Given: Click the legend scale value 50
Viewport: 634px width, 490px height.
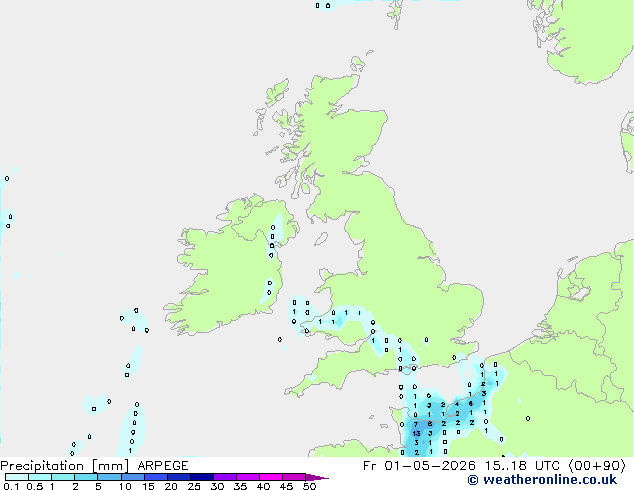Looking at the screenshot, I should pyautogui.click(x=310, y=486).
